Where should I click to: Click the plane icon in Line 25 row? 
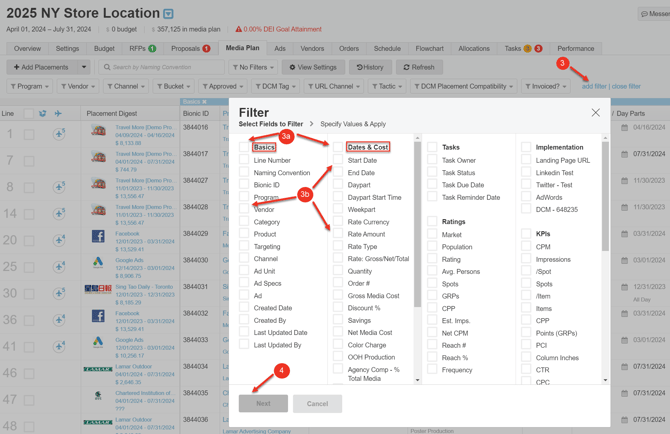[x=59, y=267]
